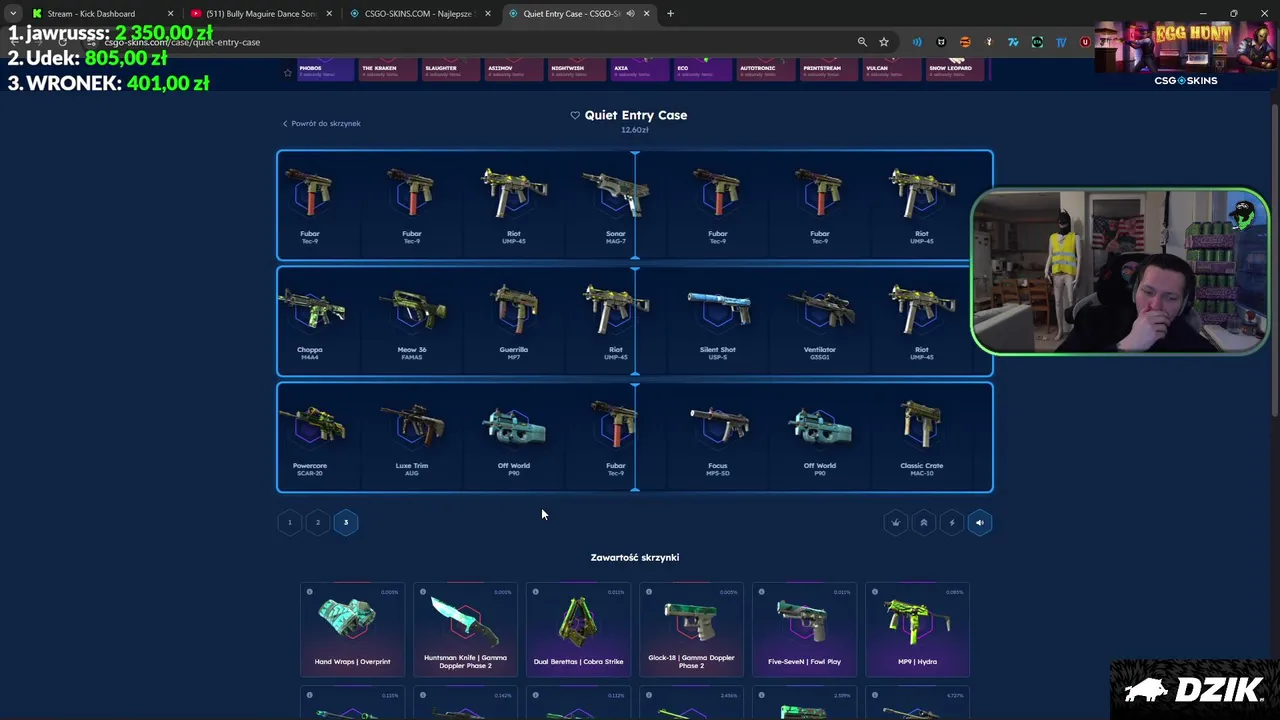Open PHOBOS recent drop card
This screenshot has width=1280, height=720.
point(326,69)
